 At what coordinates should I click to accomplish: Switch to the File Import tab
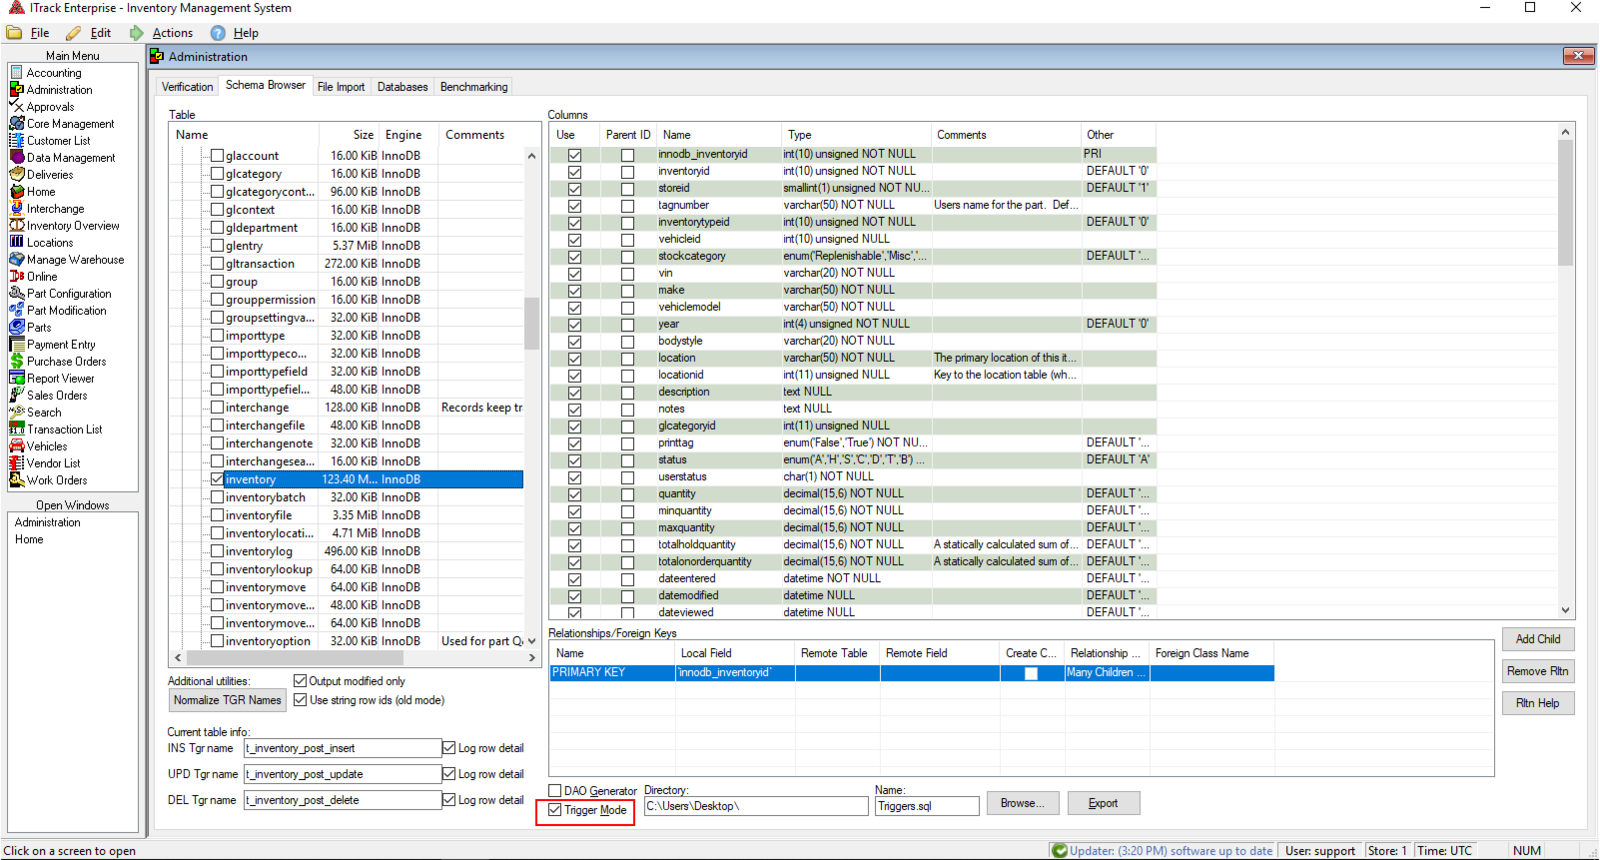pyautogui.click(x=341, y=87)
